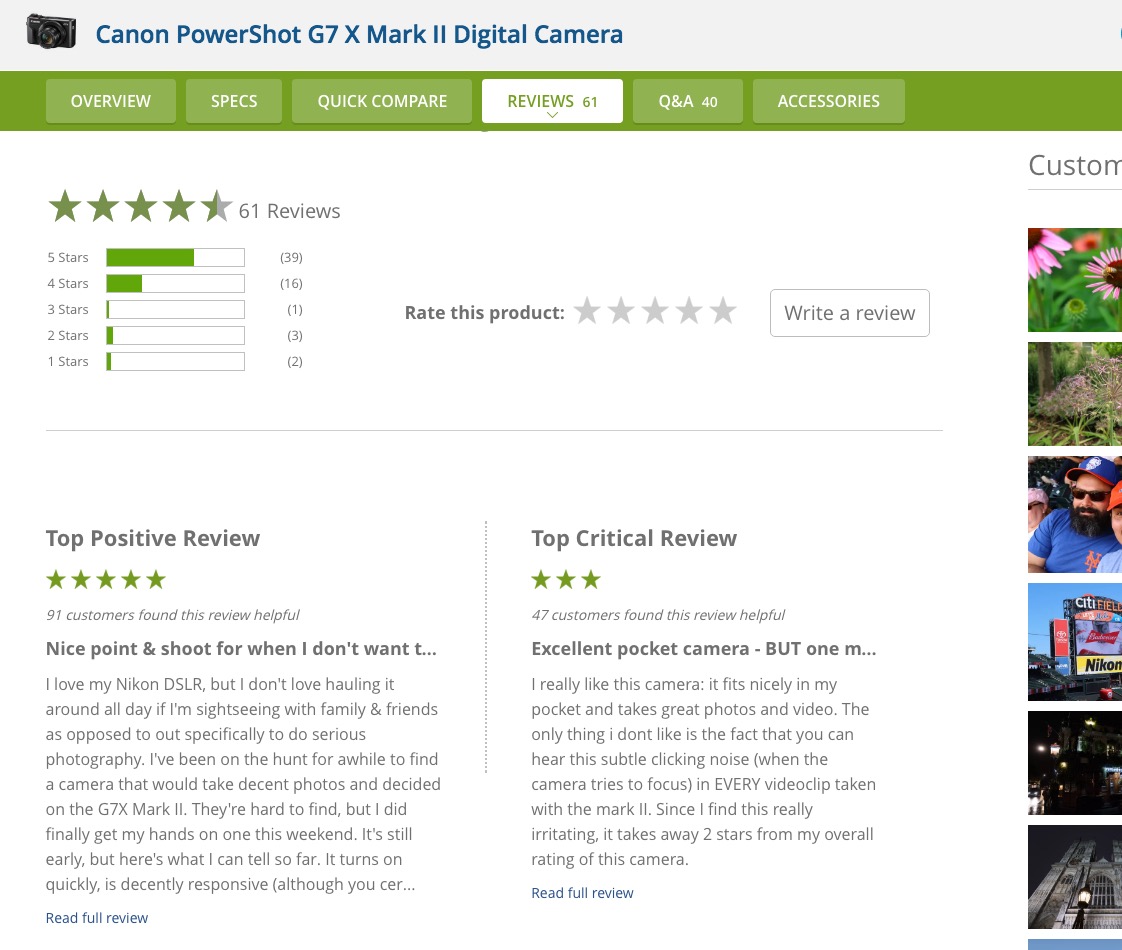This screenshot has width=1122, height=950.
Task: Rate the product two stars
Action: 621,312
